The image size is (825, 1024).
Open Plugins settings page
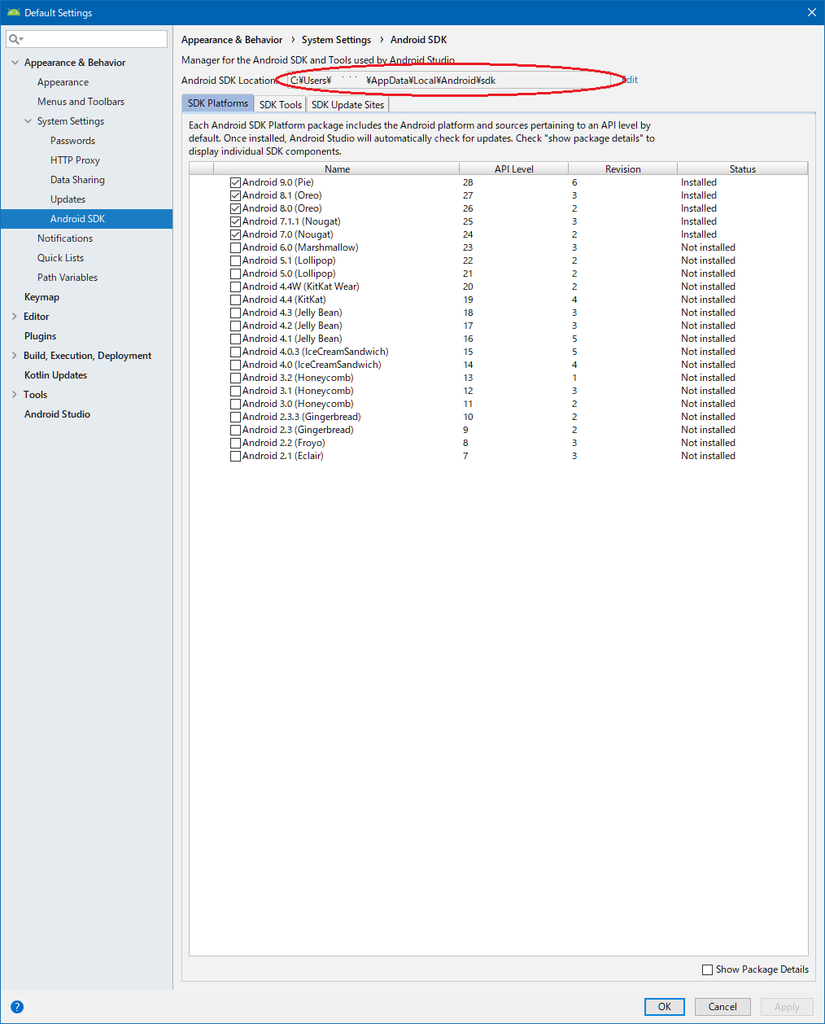(x=40, y=336)
